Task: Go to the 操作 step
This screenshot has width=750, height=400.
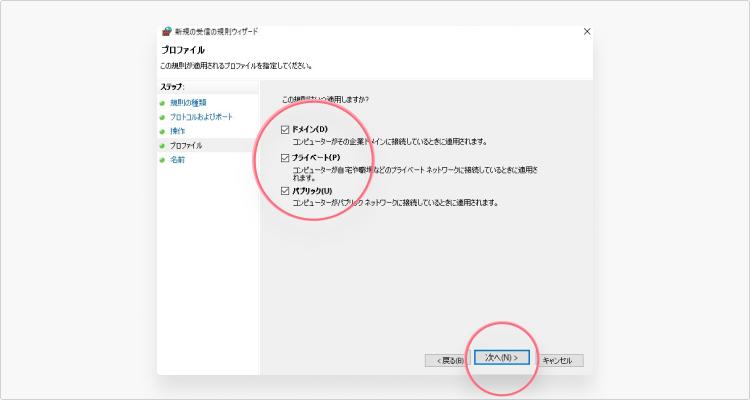Action: [x=177, y=131]
